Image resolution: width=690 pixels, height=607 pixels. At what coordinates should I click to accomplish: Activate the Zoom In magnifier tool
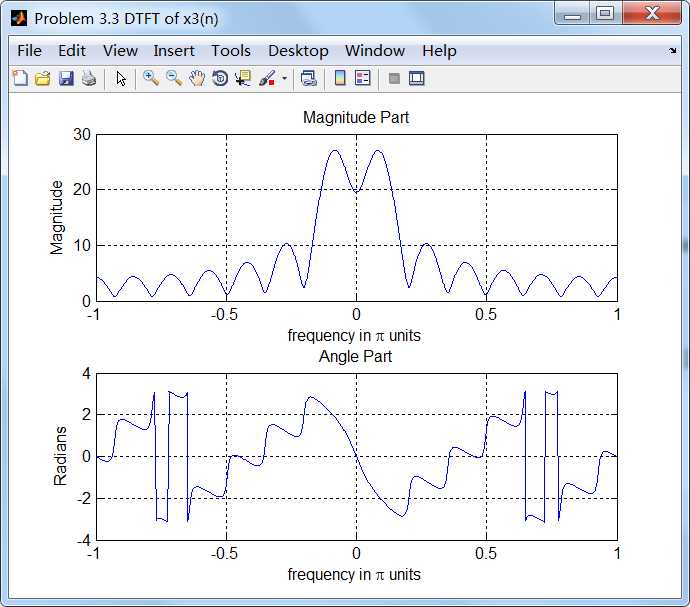coord(150,78)
